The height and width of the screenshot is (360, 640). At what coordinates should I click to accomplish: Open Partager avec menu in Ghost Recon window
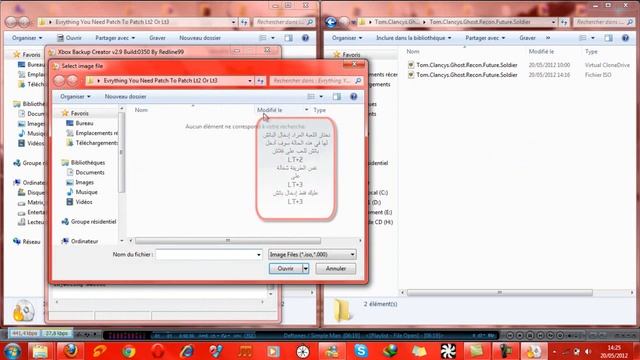pos(485,38)
